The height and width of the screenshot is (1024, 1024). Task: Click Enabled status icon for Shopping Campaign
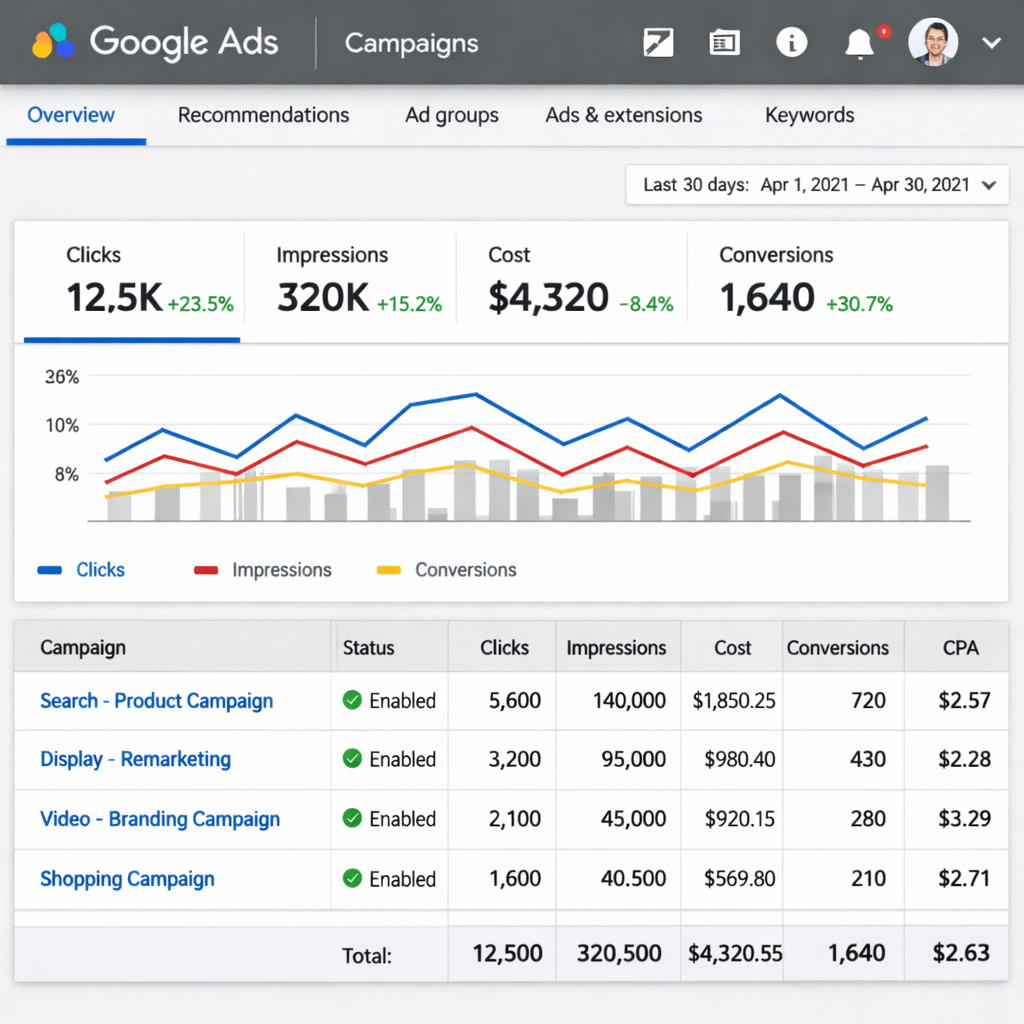[352, 879]
